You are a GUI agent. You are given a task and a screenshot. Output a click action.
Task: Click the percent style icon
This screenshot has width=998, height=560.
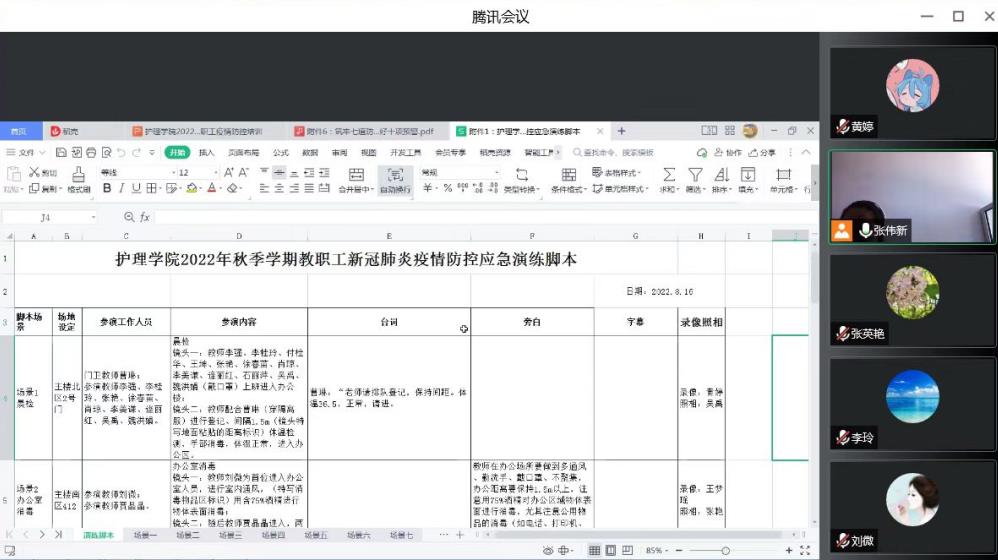[x=448, y=188]
